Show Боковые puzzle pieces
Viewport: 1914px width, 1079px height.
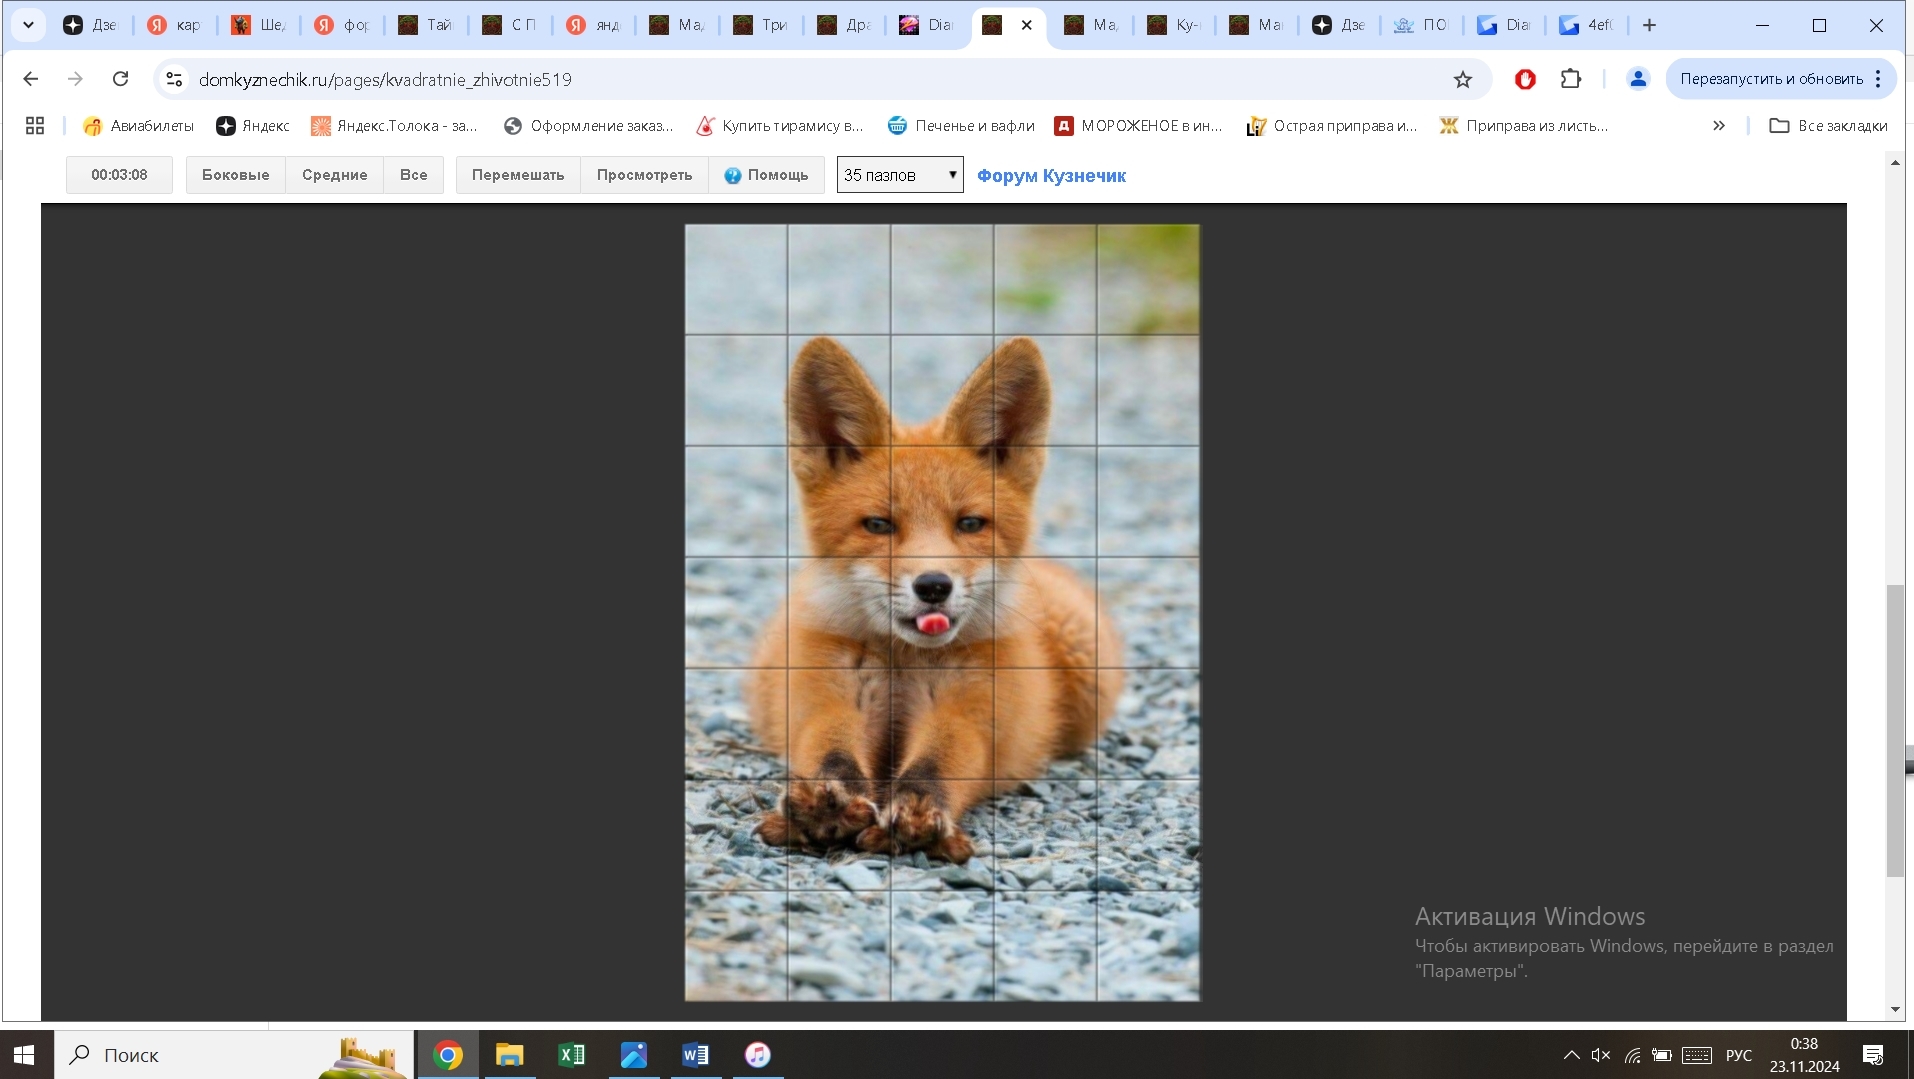tap(235, 175)
